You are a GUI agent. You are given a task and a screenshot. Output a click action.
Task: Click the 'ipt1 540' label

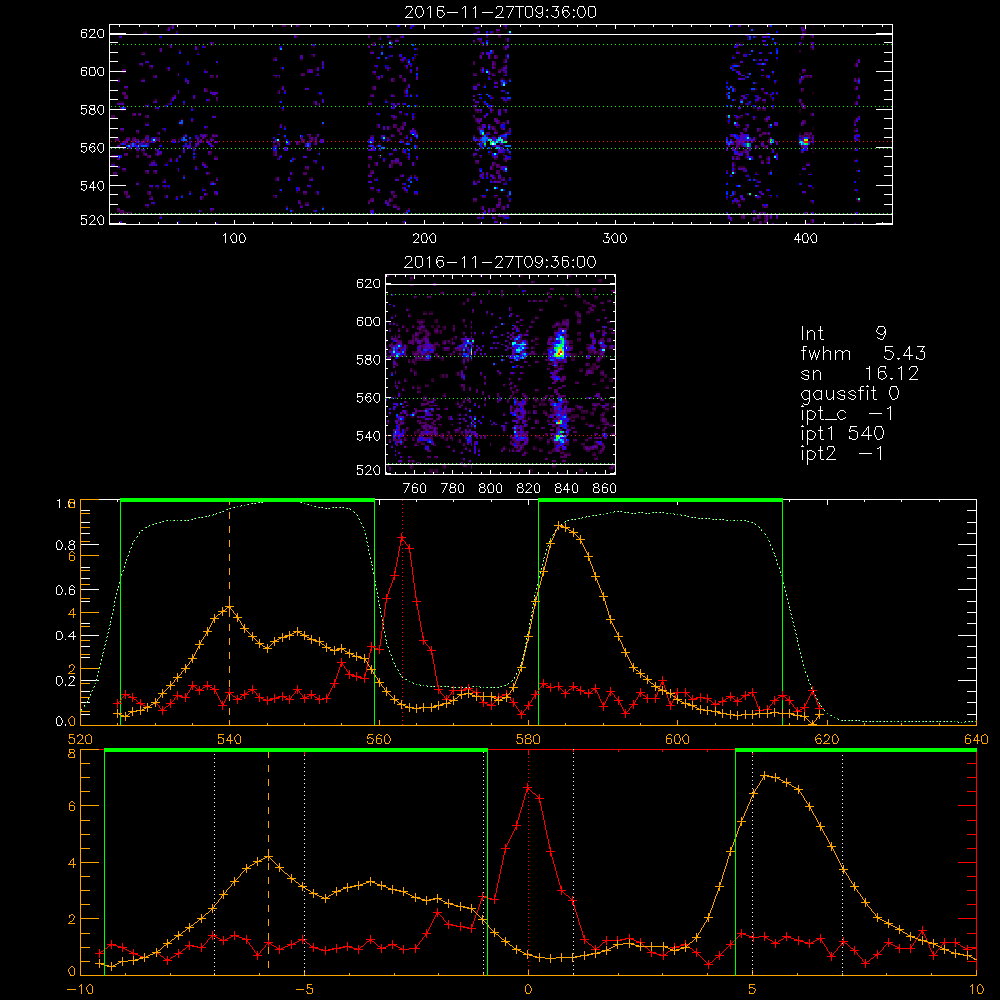(842, 434)
